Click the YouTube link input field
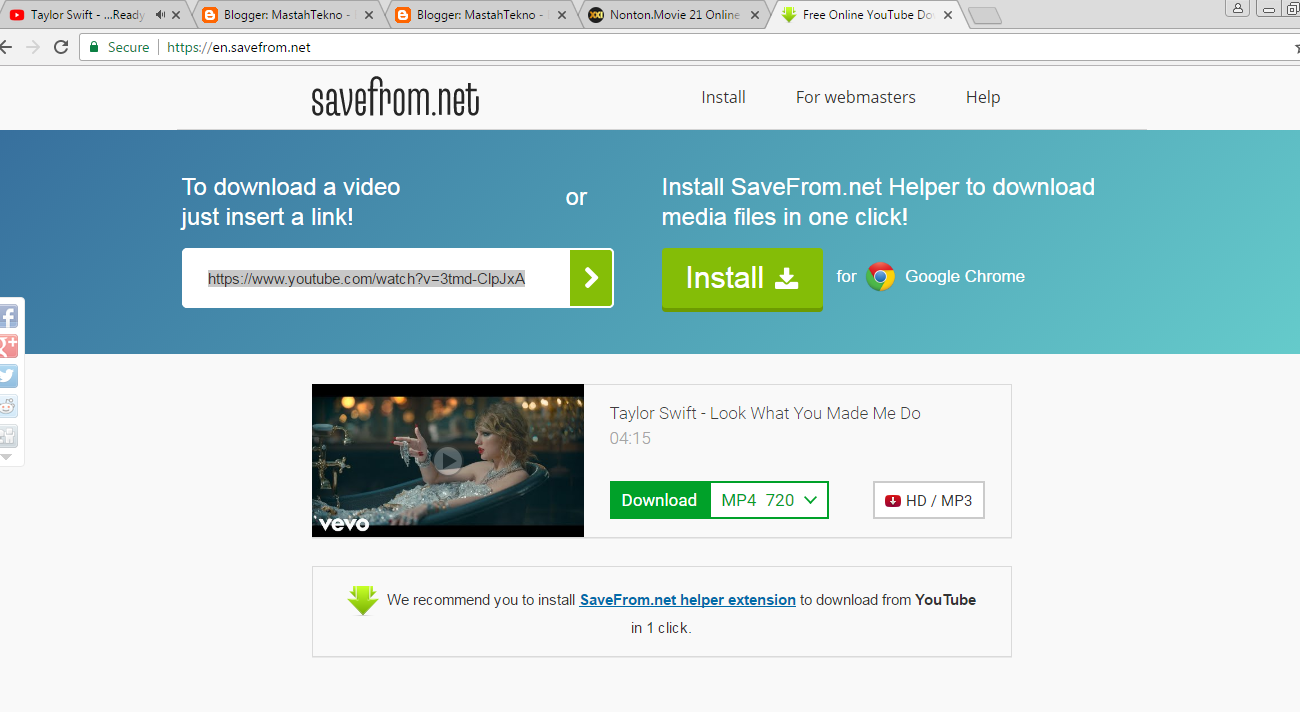Viewport: 1300px width, 712px height. tap(376, 278)
